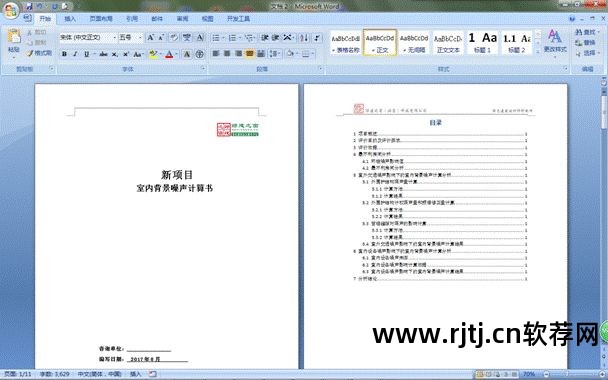Open the phonetic guide (拼音) tool
The width and height of the screenshot is (608, 380).
pyautogui.click(x=187, y=38)
